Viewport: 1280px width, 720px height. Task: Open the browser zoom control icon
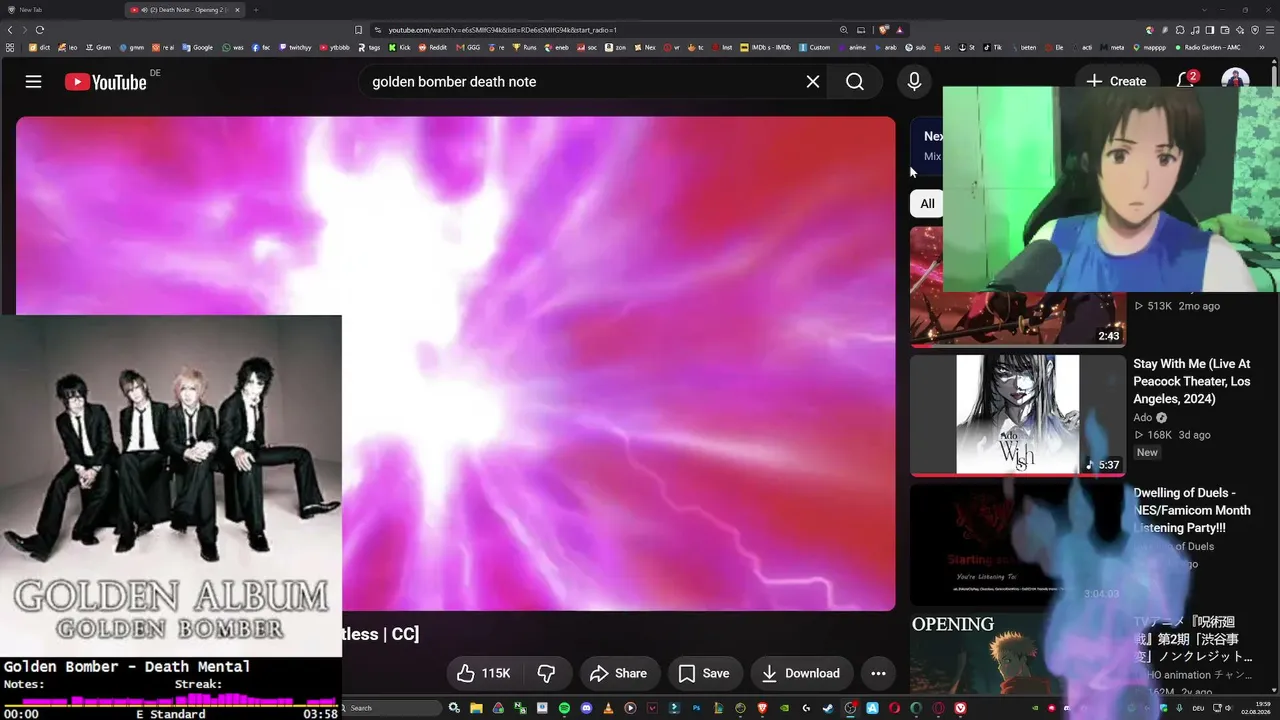[x=844, y=30]
